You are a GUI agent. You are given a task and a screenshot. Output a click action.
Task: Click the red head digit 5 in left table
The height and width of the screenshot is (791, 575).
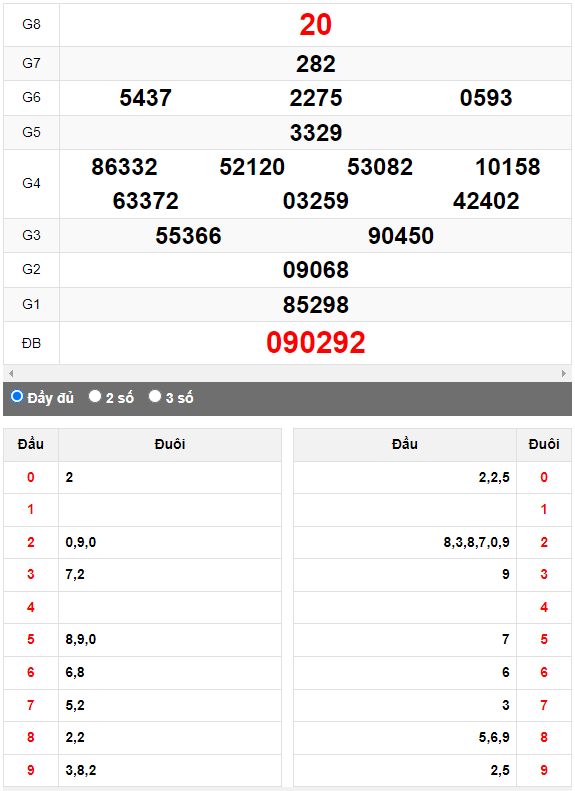[x=31, y=639]
